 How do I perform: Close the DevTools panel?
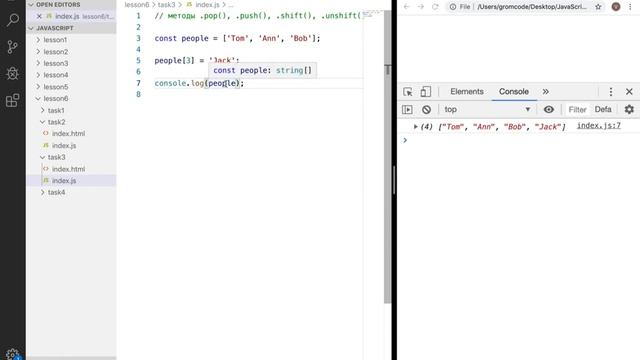[x=629, y=92]
